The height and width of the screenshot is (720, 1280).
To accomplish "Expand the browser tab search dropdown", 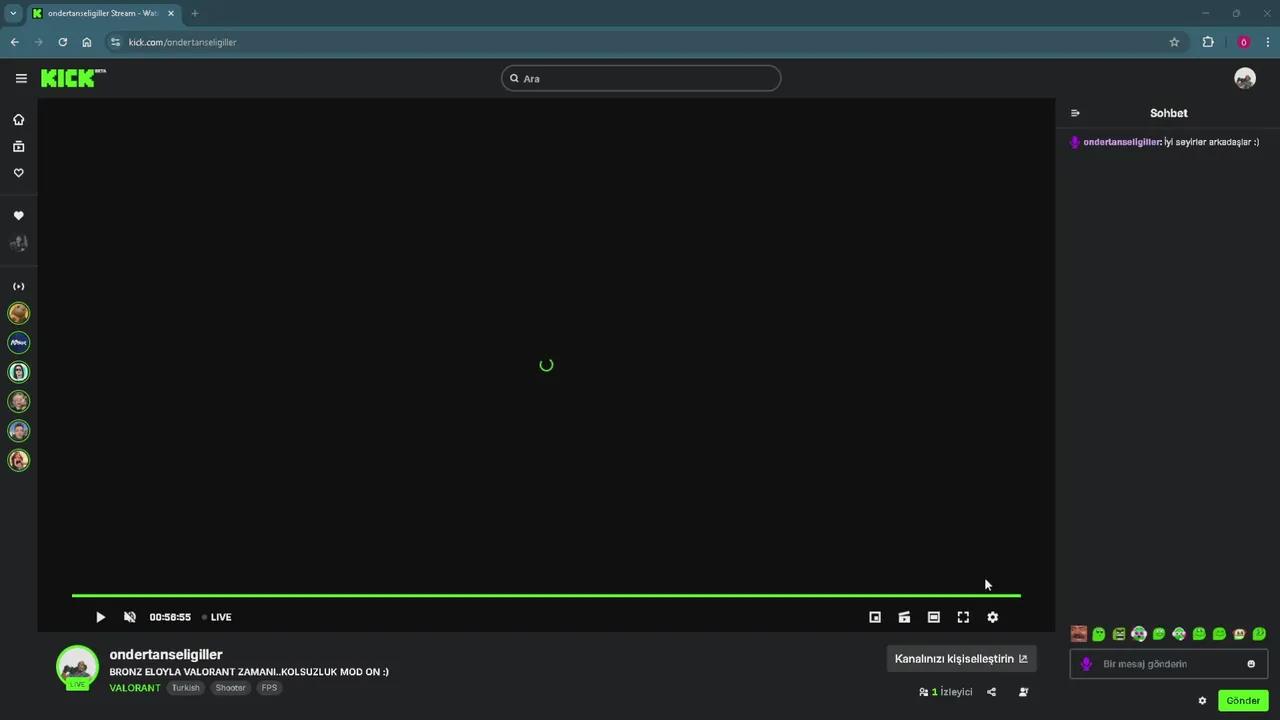I will tap(13, 13).
